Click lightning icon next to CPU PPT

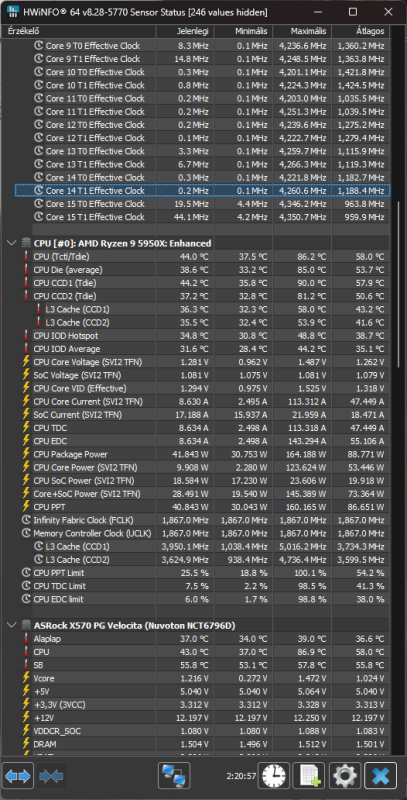point(26,507)
